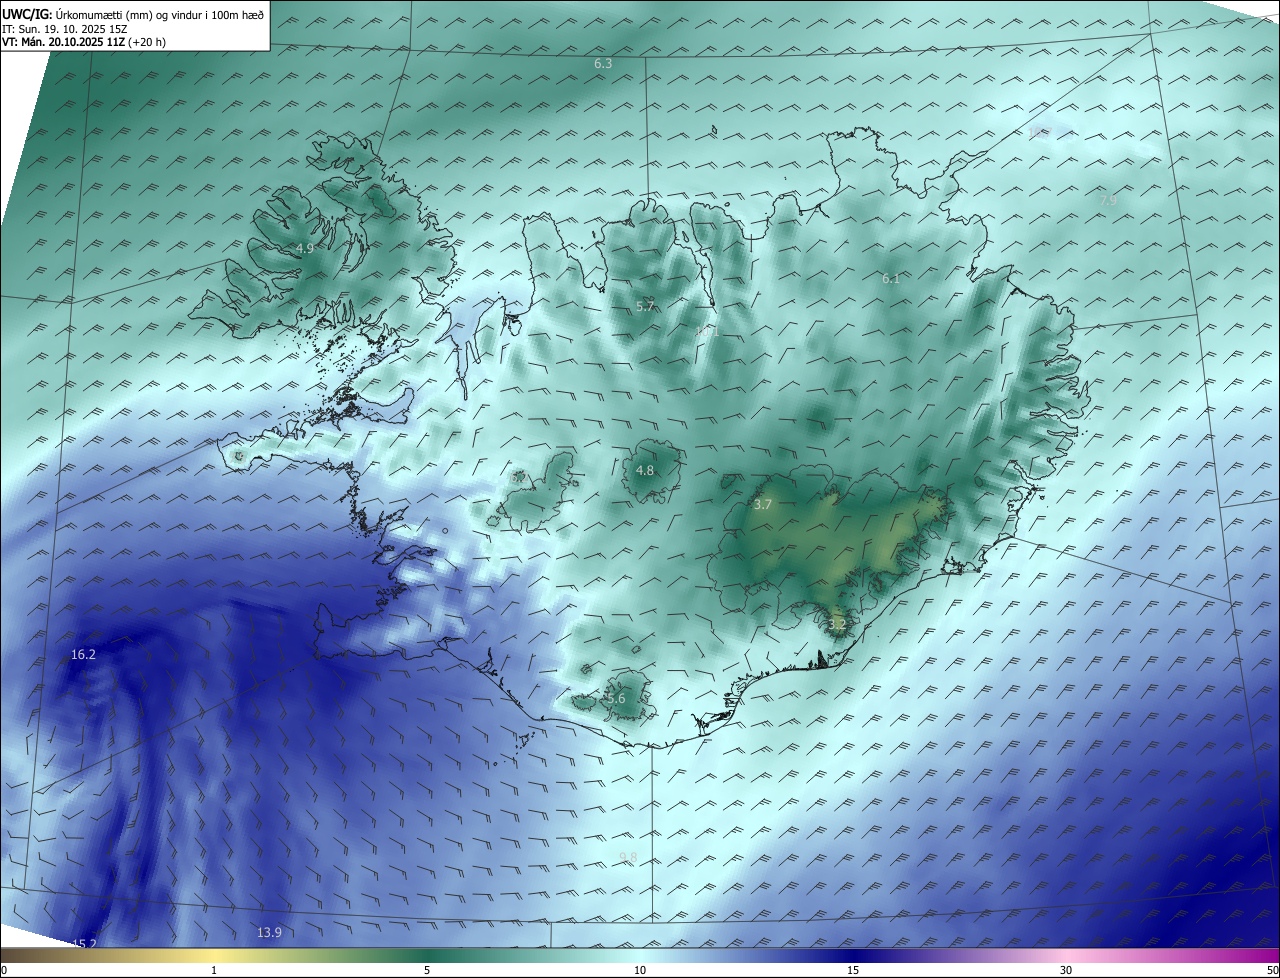
Task: Click the 1 tick on the color scale
Action: tap(214, 970)
